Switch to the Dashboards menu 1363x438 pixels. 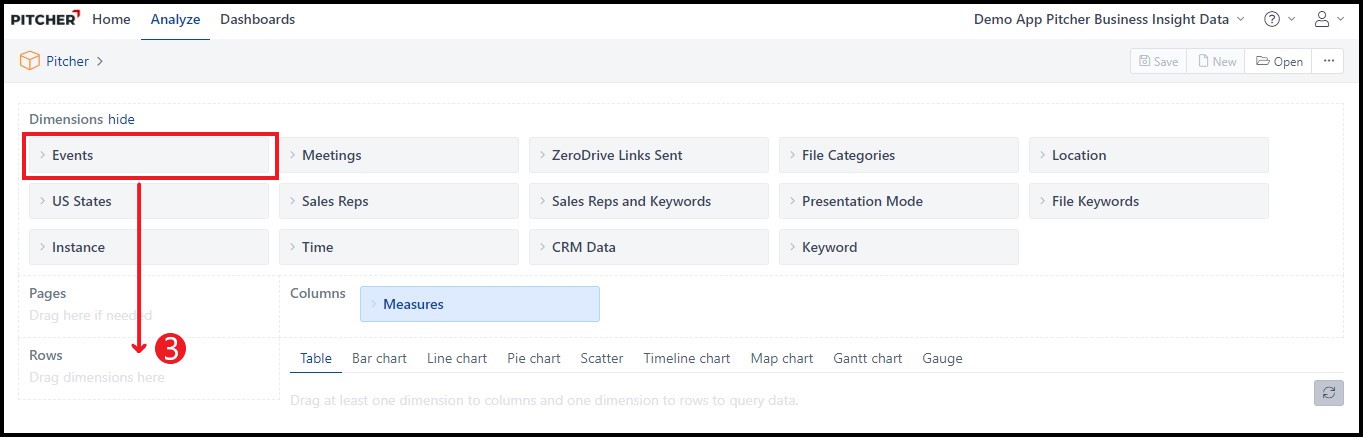(257, 19)
